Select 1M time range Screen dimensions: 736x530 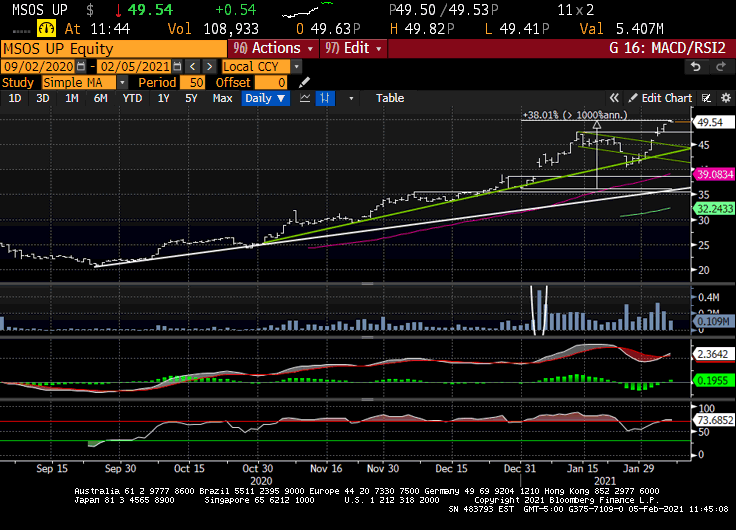(71, 98)
